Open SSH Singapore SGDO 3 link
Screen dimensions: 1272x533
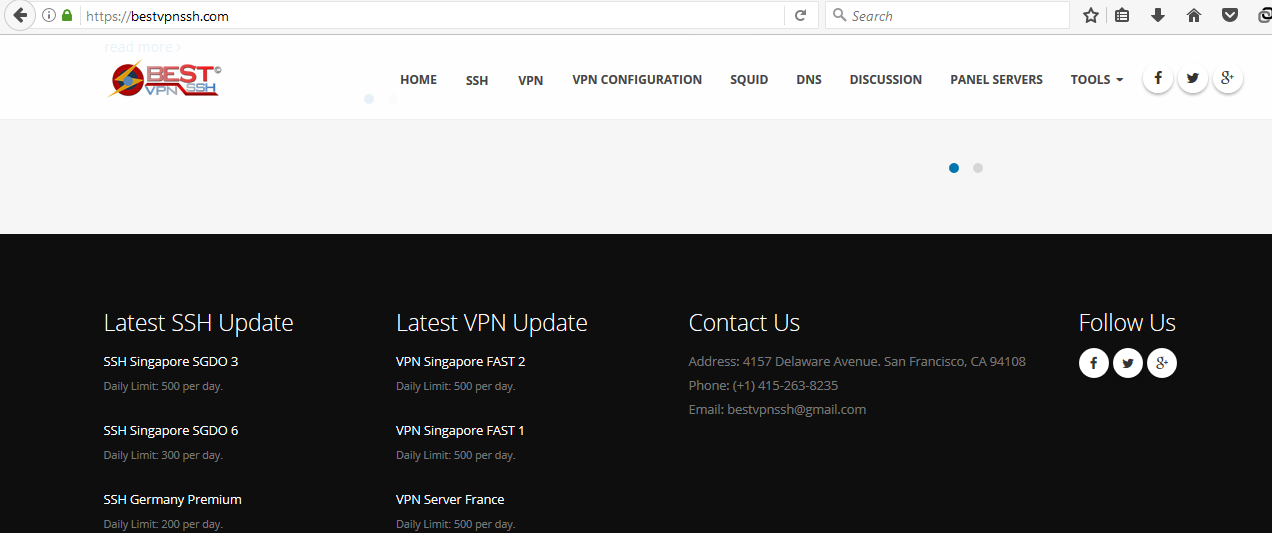point(171,361)
